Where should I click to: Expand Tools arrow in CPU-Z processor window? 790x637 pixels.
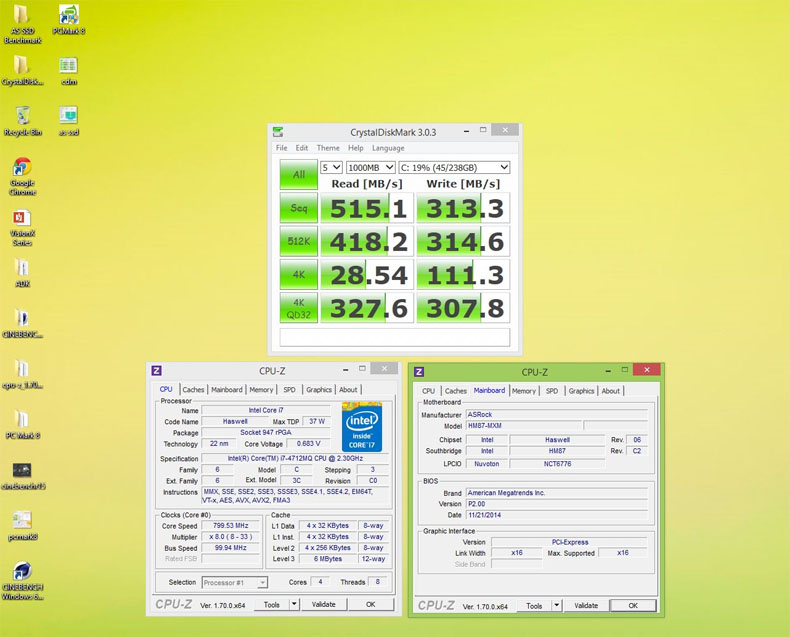point(294,604)
